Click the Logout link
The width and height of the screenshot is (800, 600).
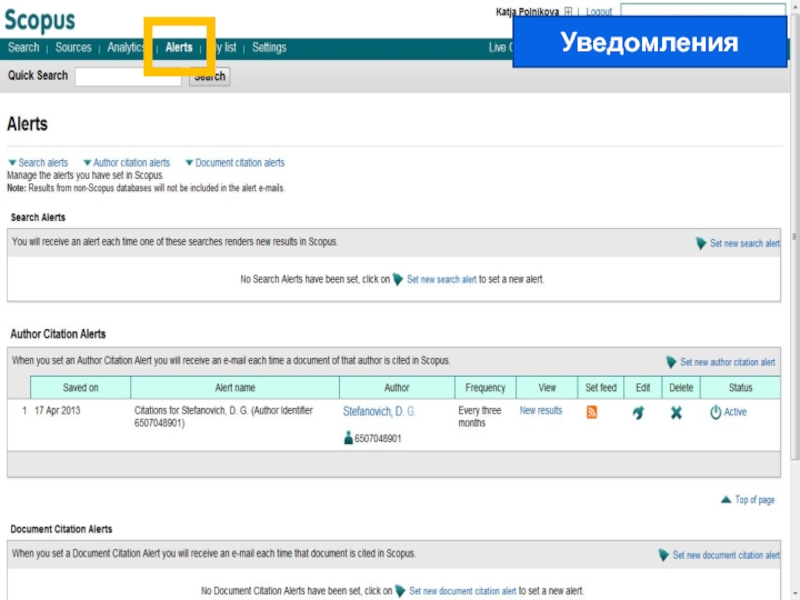[x=598, y=12]
